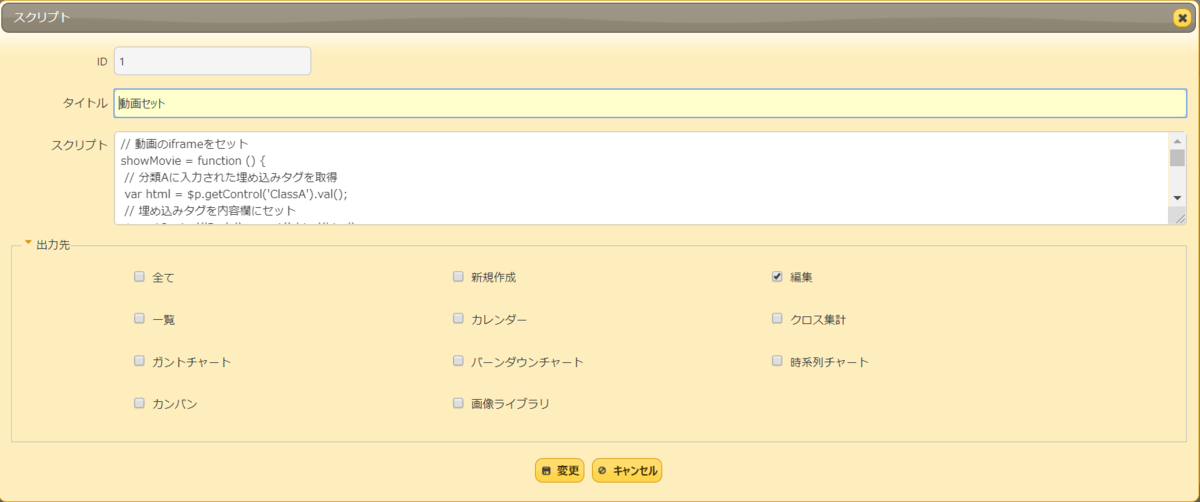Click the 出力先 legend label
Viewport: 1200px width, 502px height.
point(54,244)
